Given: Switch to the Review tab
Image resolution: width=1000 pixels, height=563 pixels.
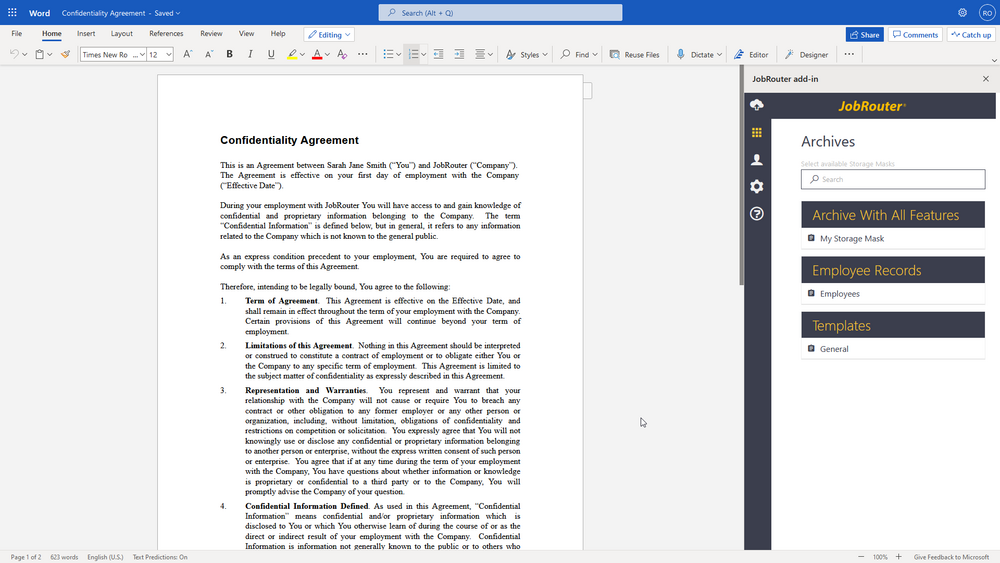Looking at the screenshot, I should coord(211,34).
